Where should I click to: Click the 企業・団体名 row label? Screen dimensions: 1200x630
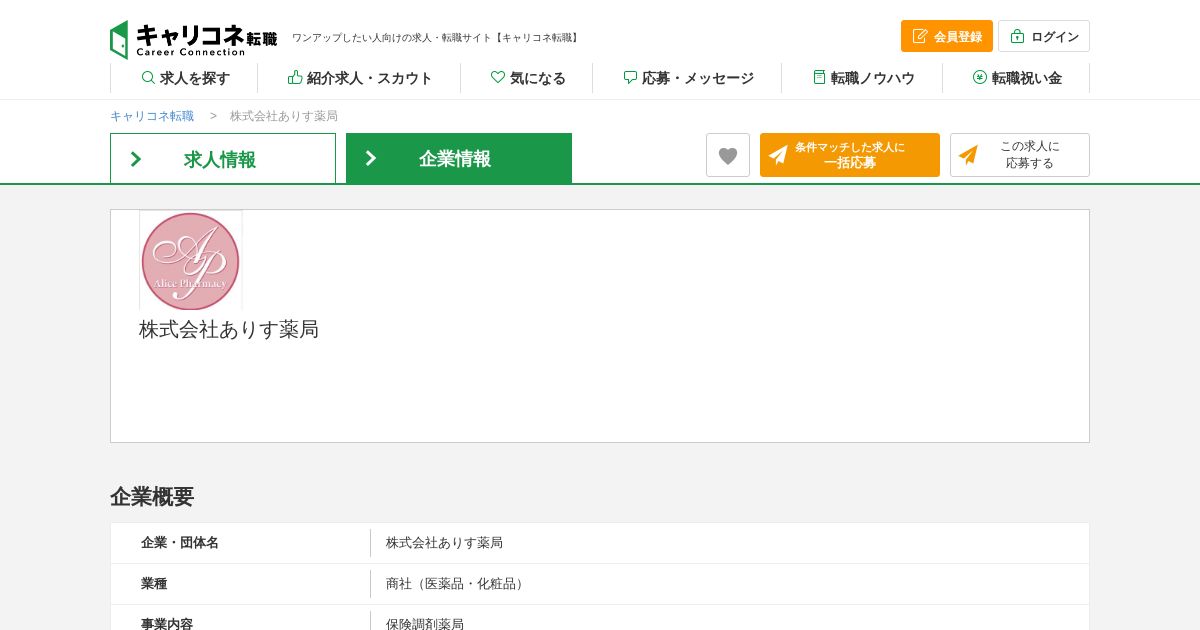[180, 543]
